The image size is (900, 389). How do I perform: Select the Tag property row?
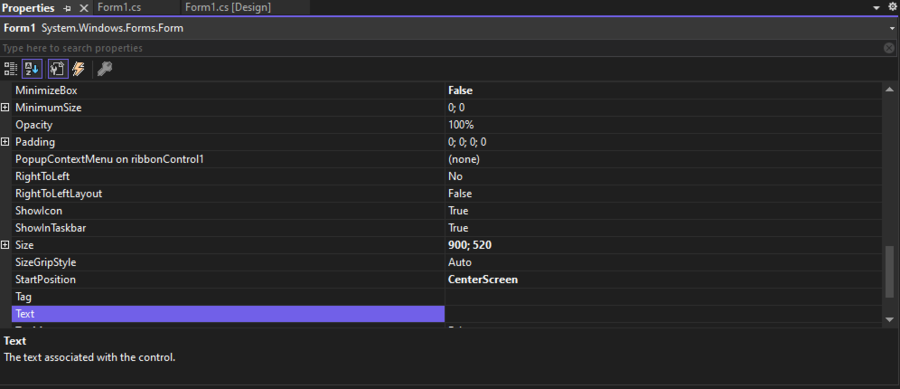coord(228,297)
